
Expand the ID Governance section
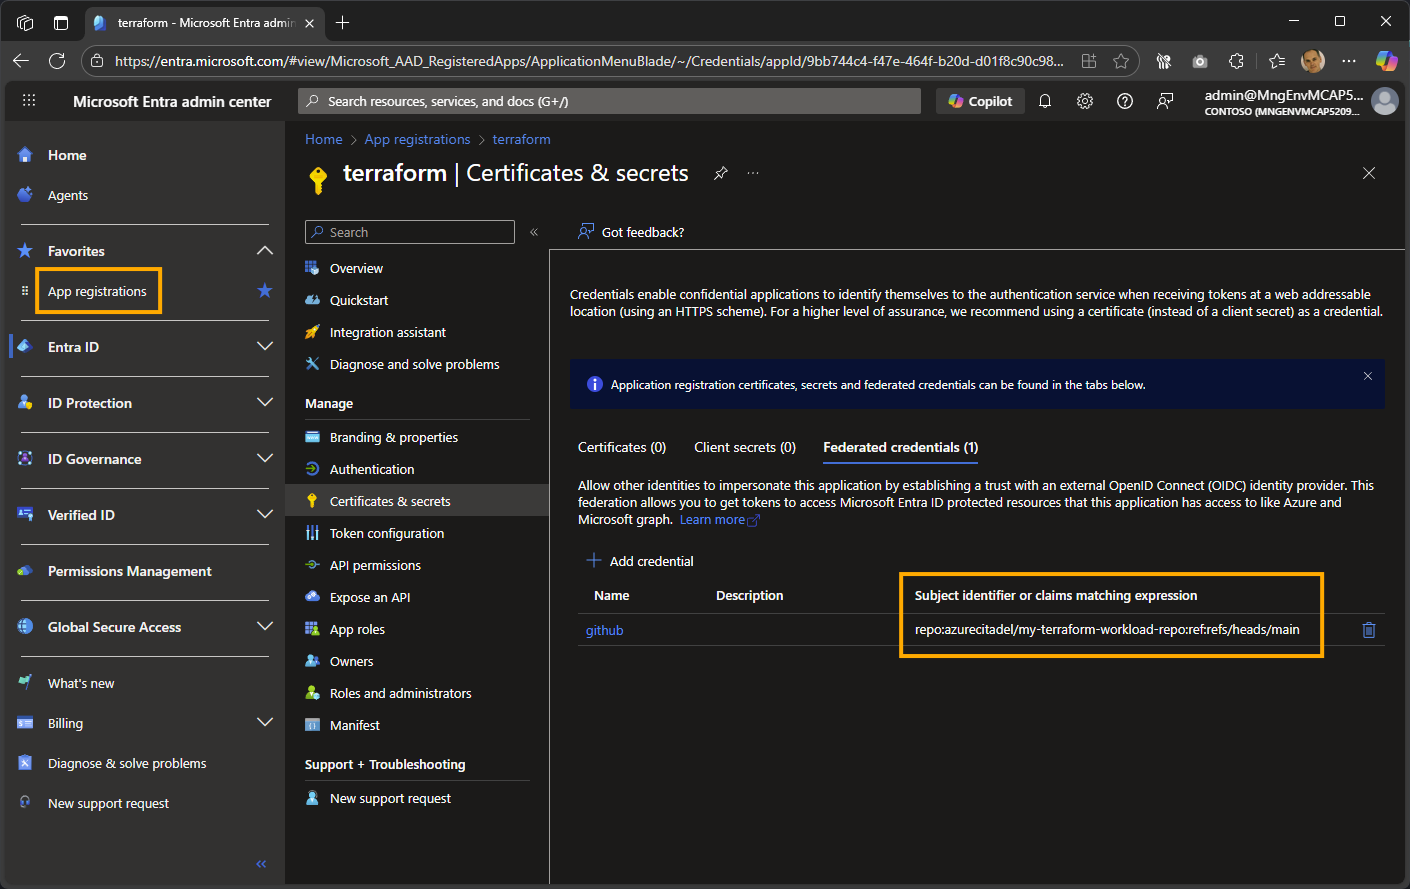(264, 459)
